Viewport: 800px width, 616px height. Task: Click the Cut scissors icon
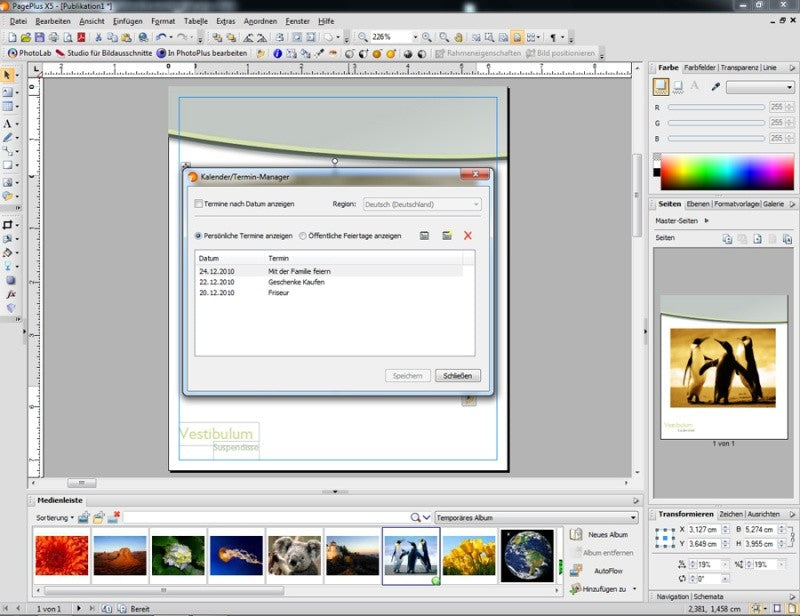(98, 37)
